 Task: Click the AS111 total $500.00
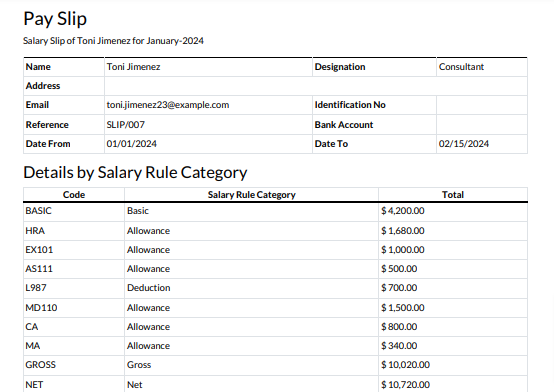(399, 269)
